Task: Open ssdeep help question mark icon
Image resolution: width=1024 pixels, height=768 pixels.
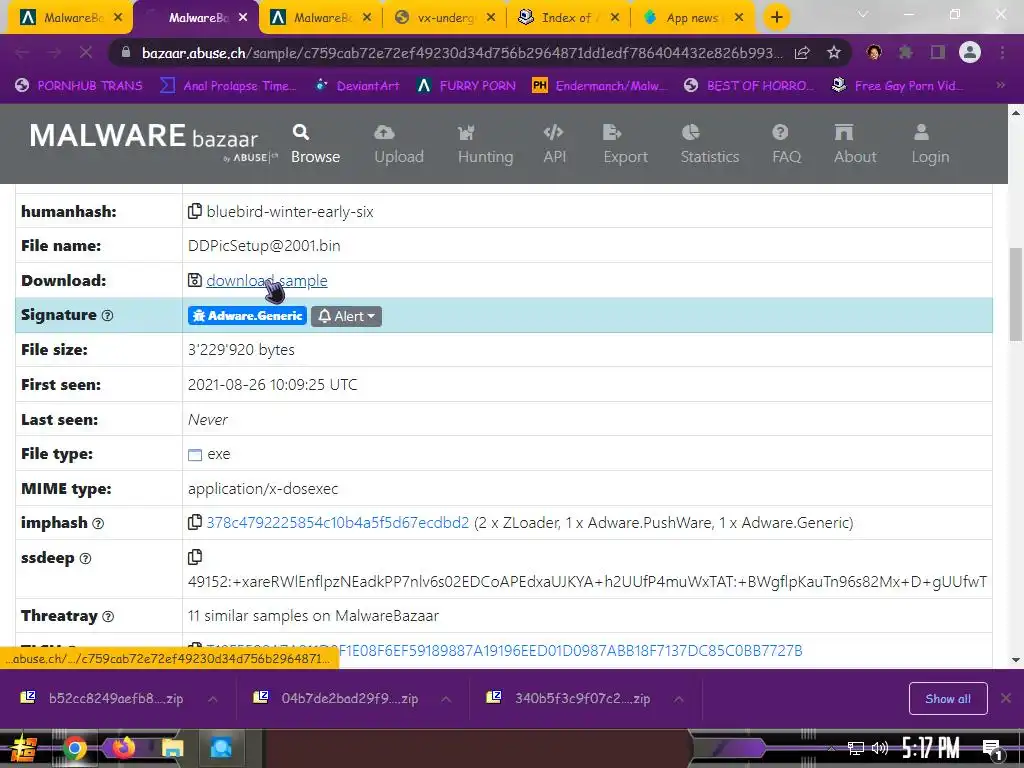Action: tap(86, 558)
